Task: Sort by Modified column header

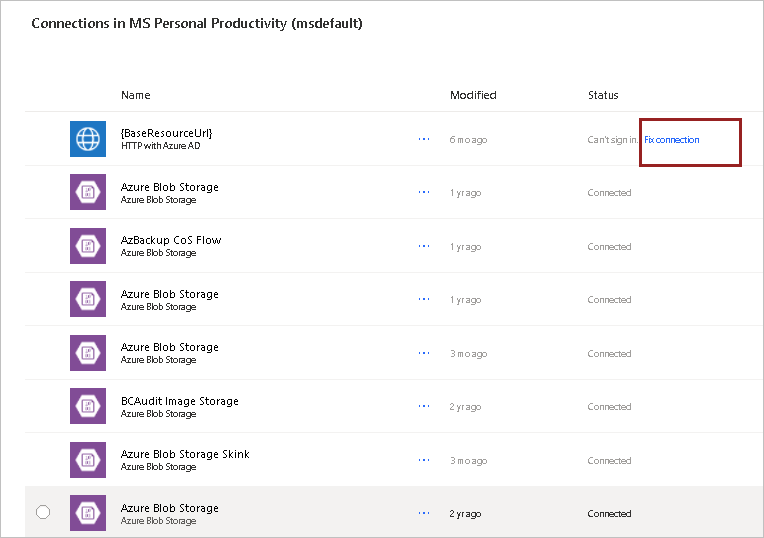Action: [473, 95]
